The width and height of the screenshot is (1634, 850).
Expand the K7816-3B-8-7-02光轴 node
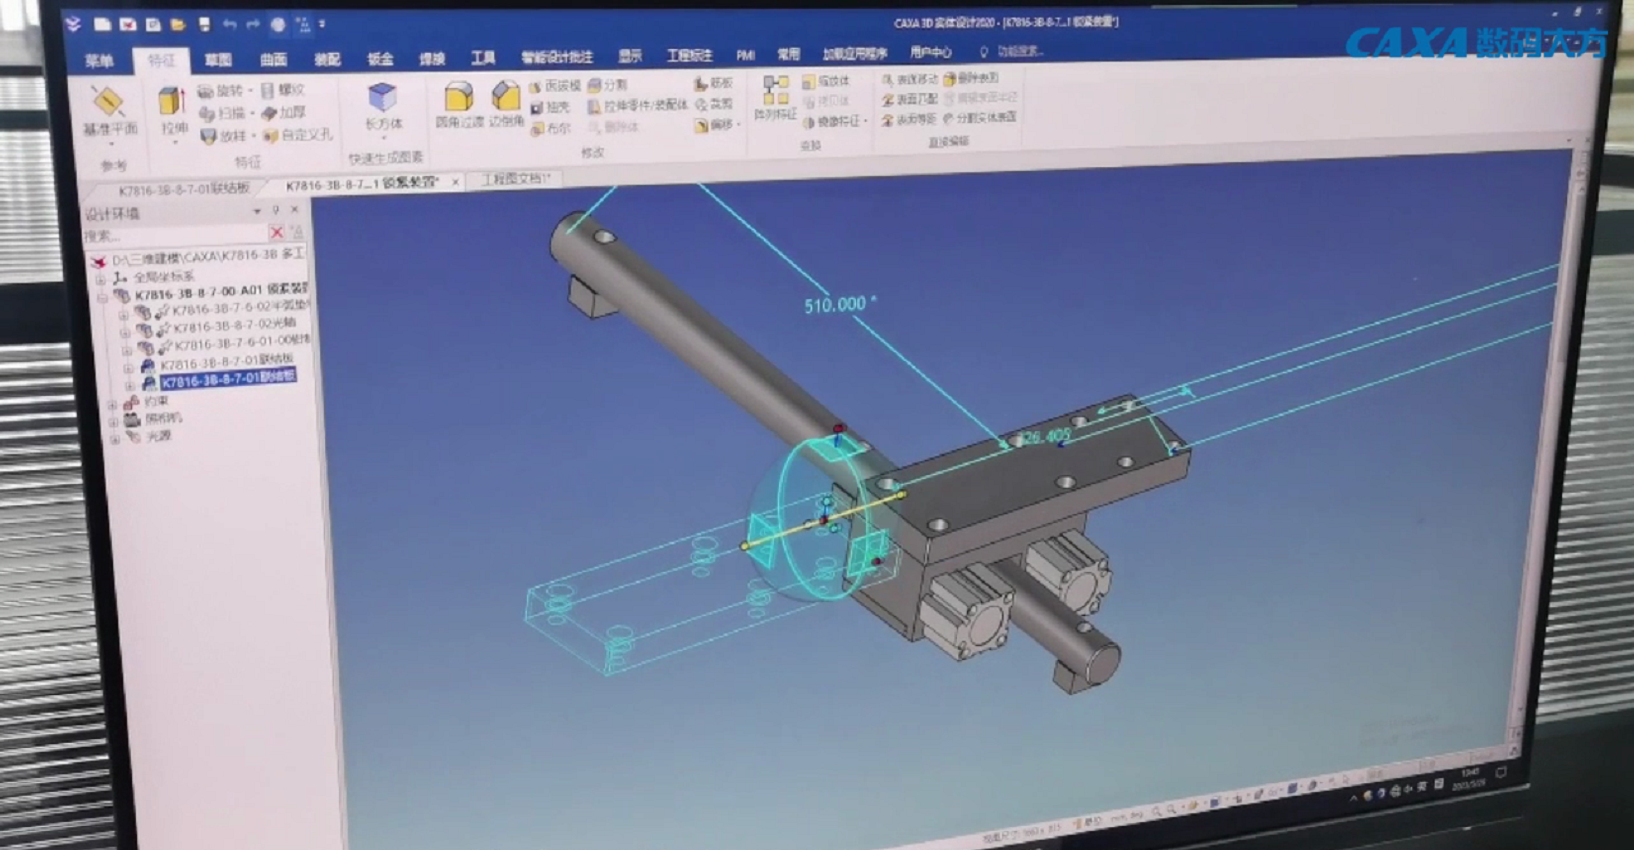tap(125, 332)
